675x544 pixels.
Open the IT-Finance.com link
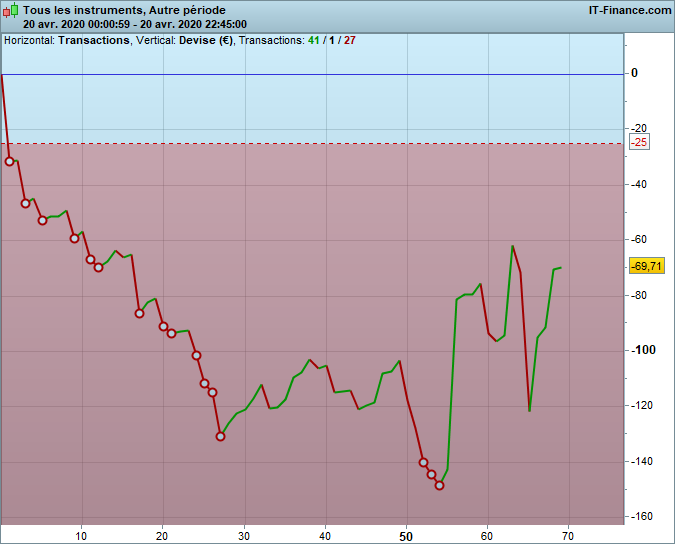click(x=629, y=10)
